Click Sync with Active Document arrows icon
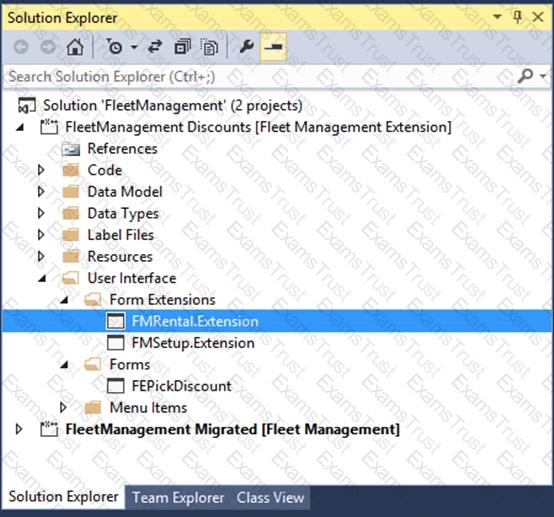554x517 pixels. pos(155,47)
